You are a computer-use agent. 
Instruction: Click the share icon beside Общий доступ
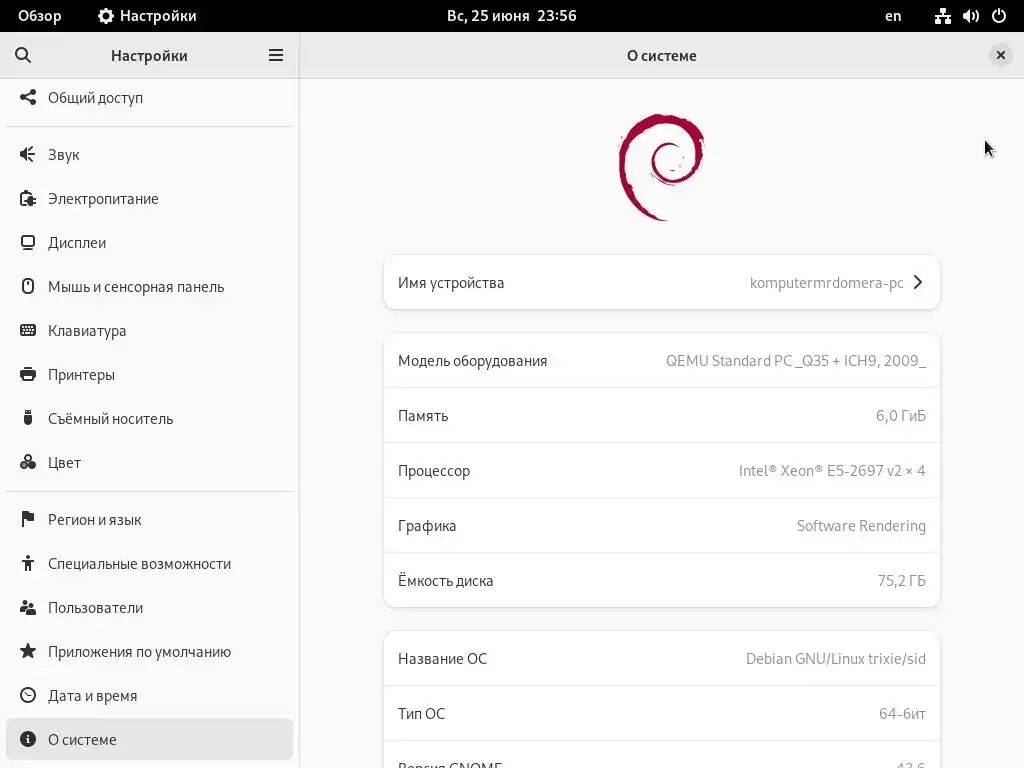point(27,98)
